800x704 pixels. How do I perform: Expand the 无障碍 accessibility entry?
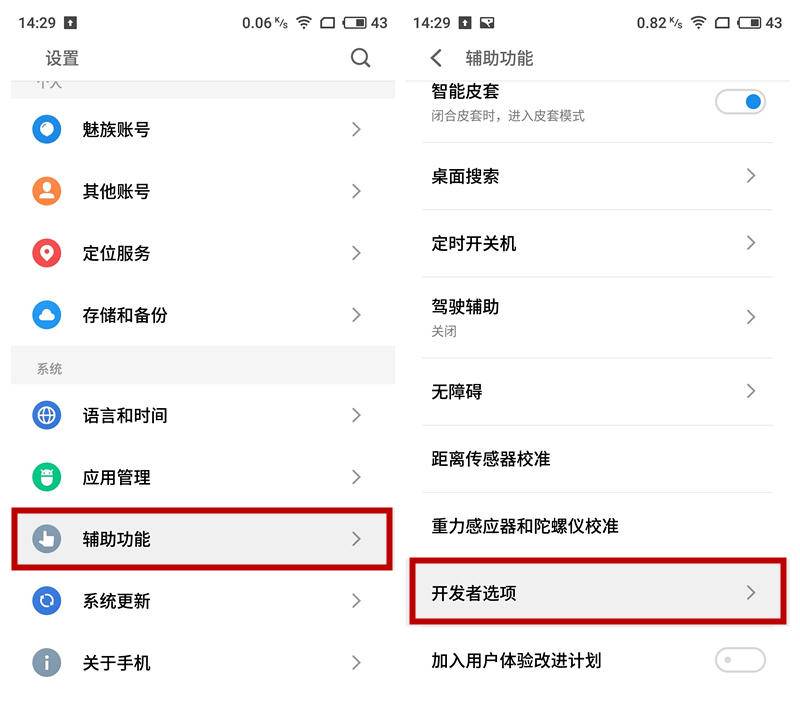751,391
